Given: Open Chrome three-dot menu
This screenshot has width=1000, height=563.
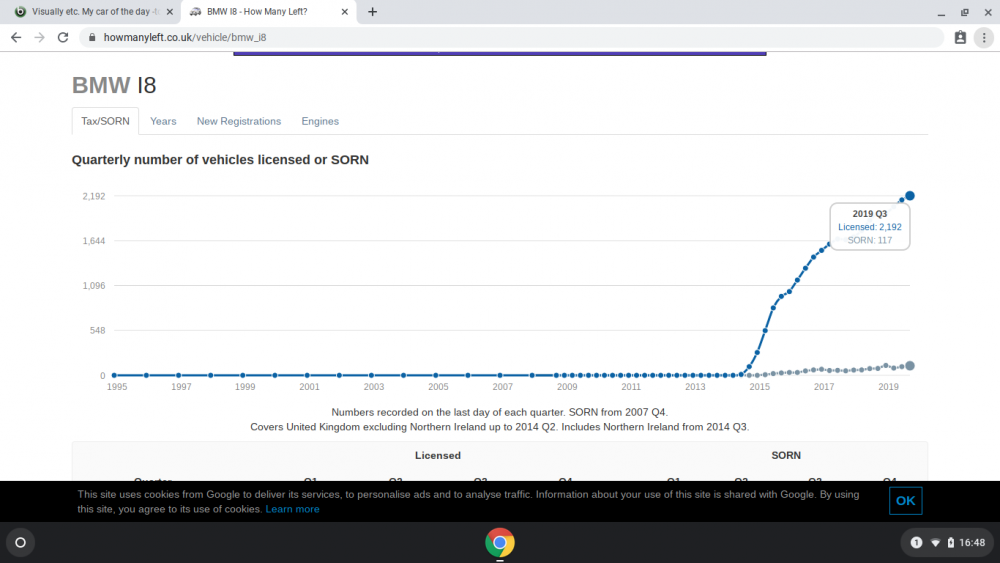Looking at the screenshot, I should tap(984, 38).
